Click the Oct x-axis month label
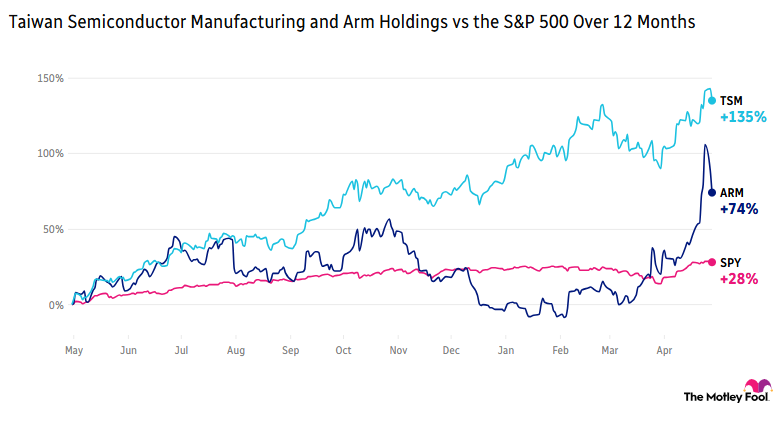The width and height of the screenshot is (783, 421). (344, 351)
